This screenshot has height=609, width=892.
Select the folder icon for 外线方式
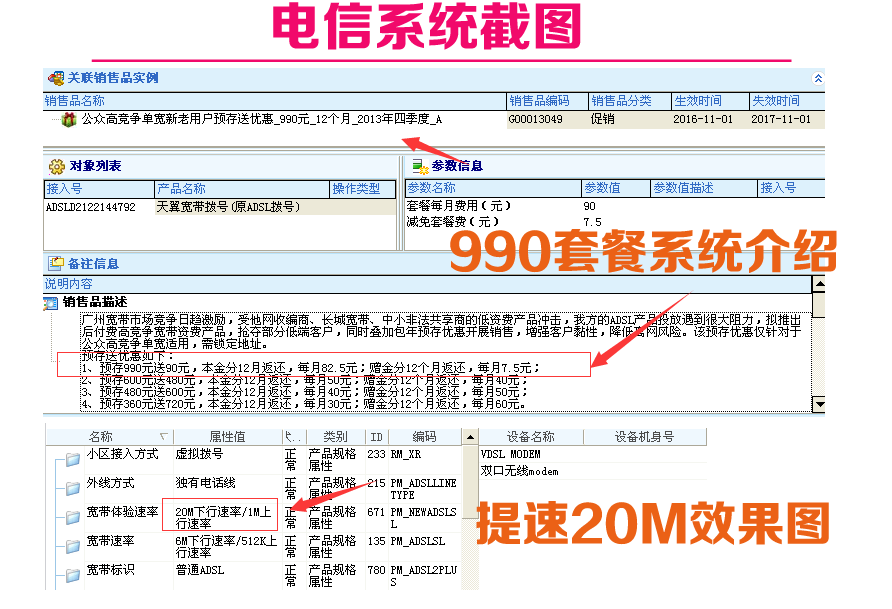[72, 488]
